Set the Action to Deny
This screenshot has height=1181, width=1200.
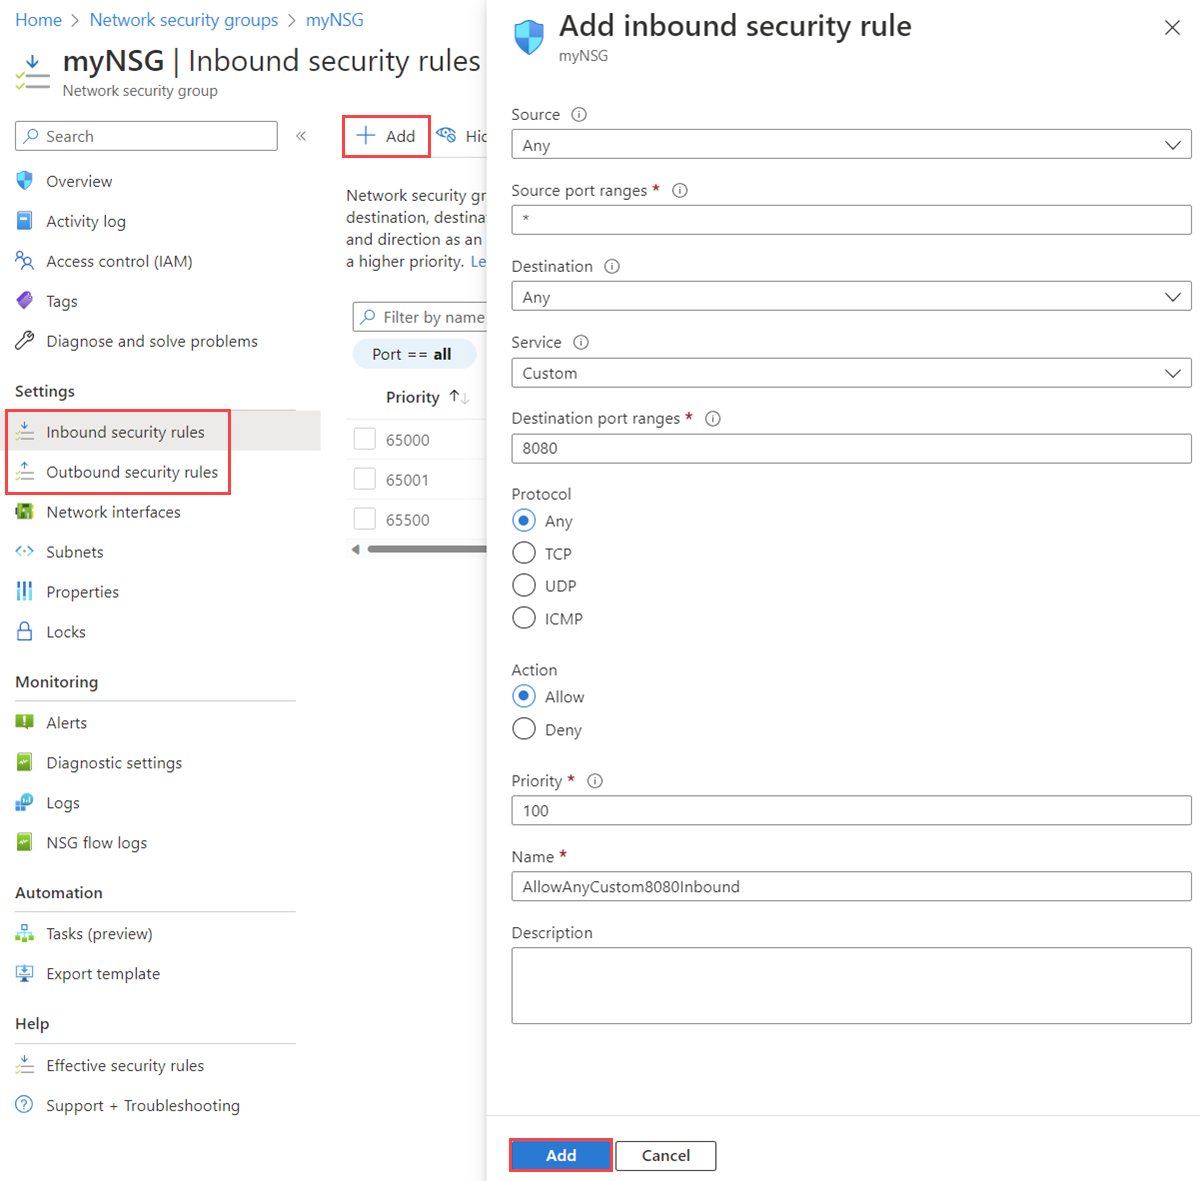click(523, 729)
